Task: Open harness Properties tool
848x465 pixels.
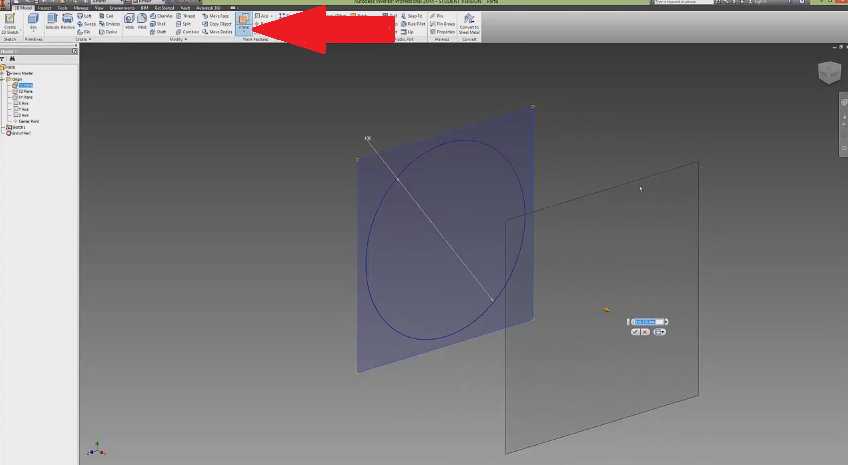Action: pyautogui.click(x=442, y=32)
